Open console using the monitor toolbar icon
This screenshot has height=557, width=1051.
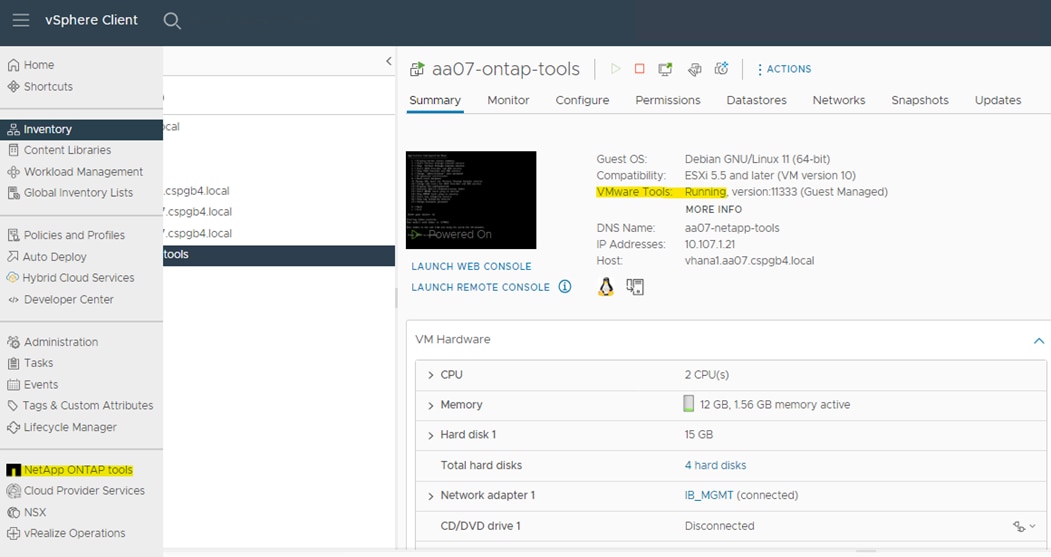[665, 68]
